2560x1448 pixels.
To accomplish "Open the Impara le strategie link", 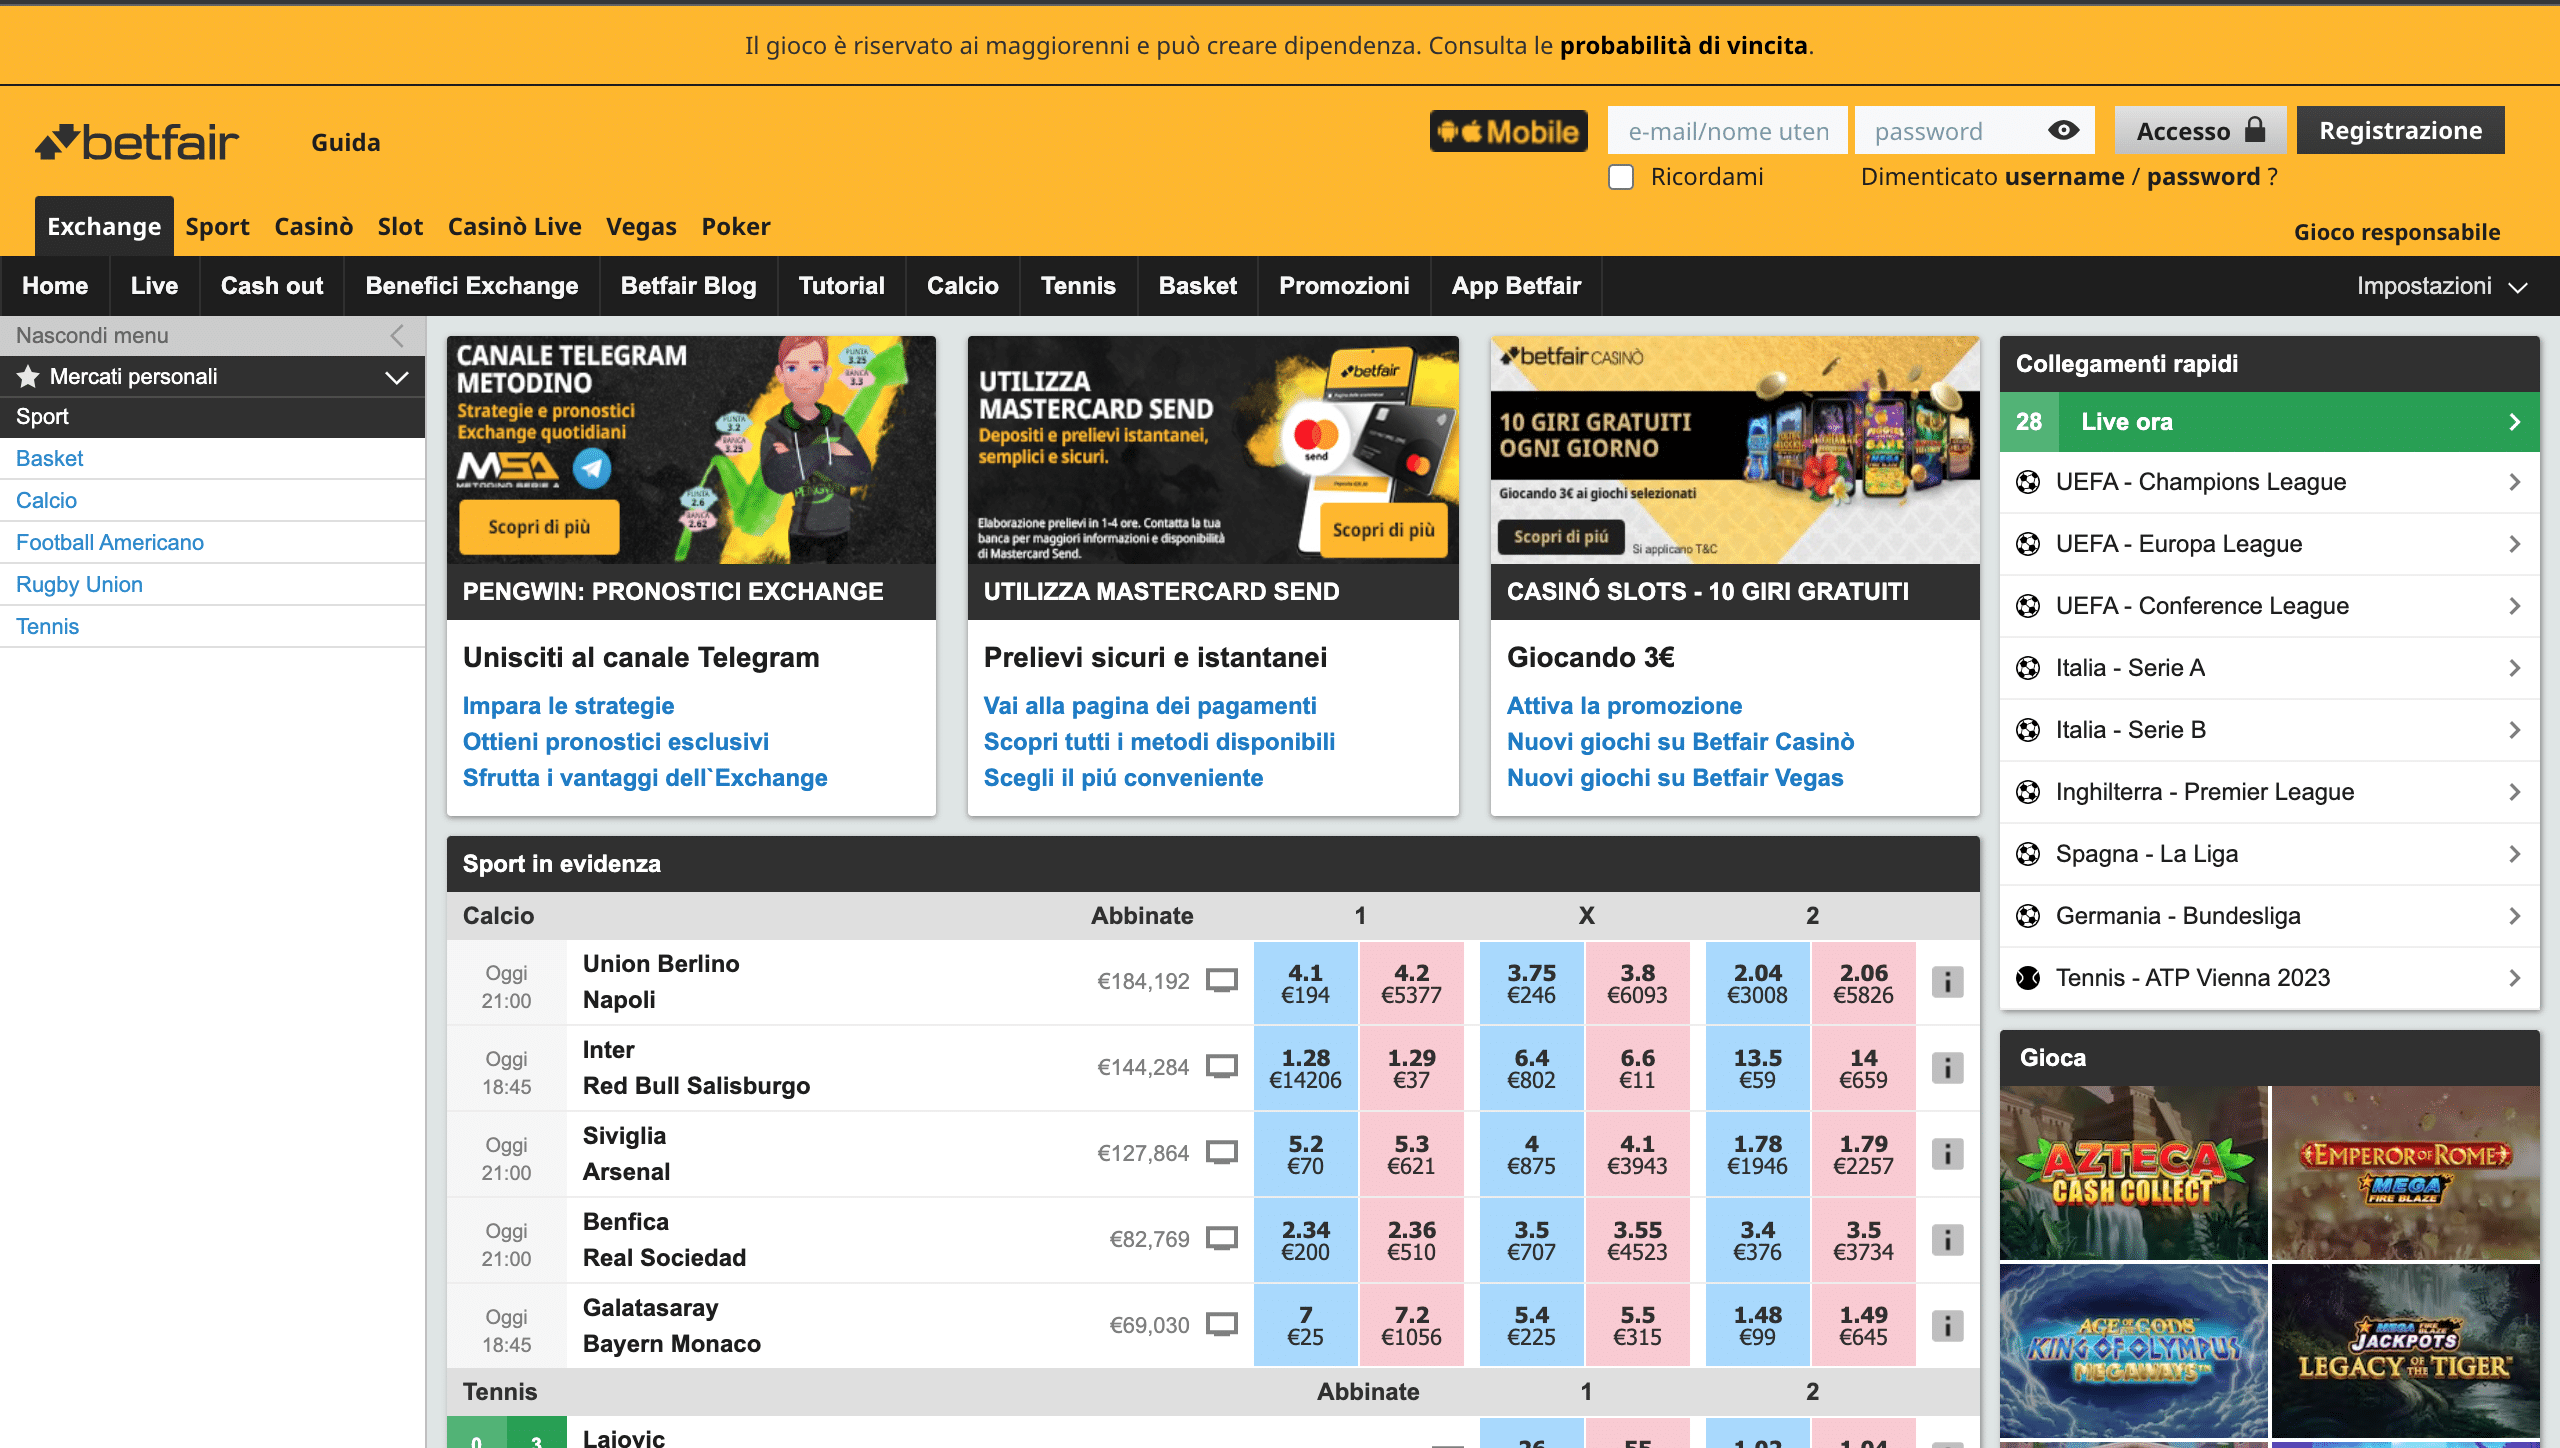I will [x=568, y=706].
